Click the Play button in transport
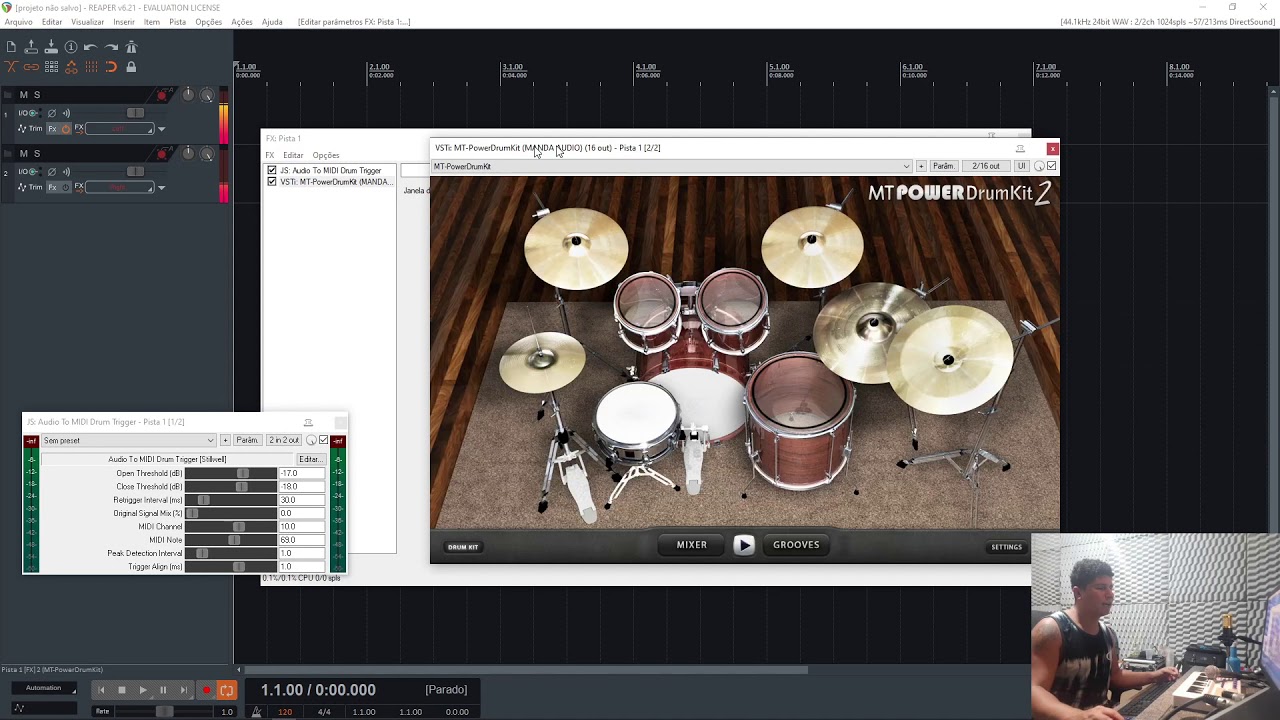 (143, 690)
